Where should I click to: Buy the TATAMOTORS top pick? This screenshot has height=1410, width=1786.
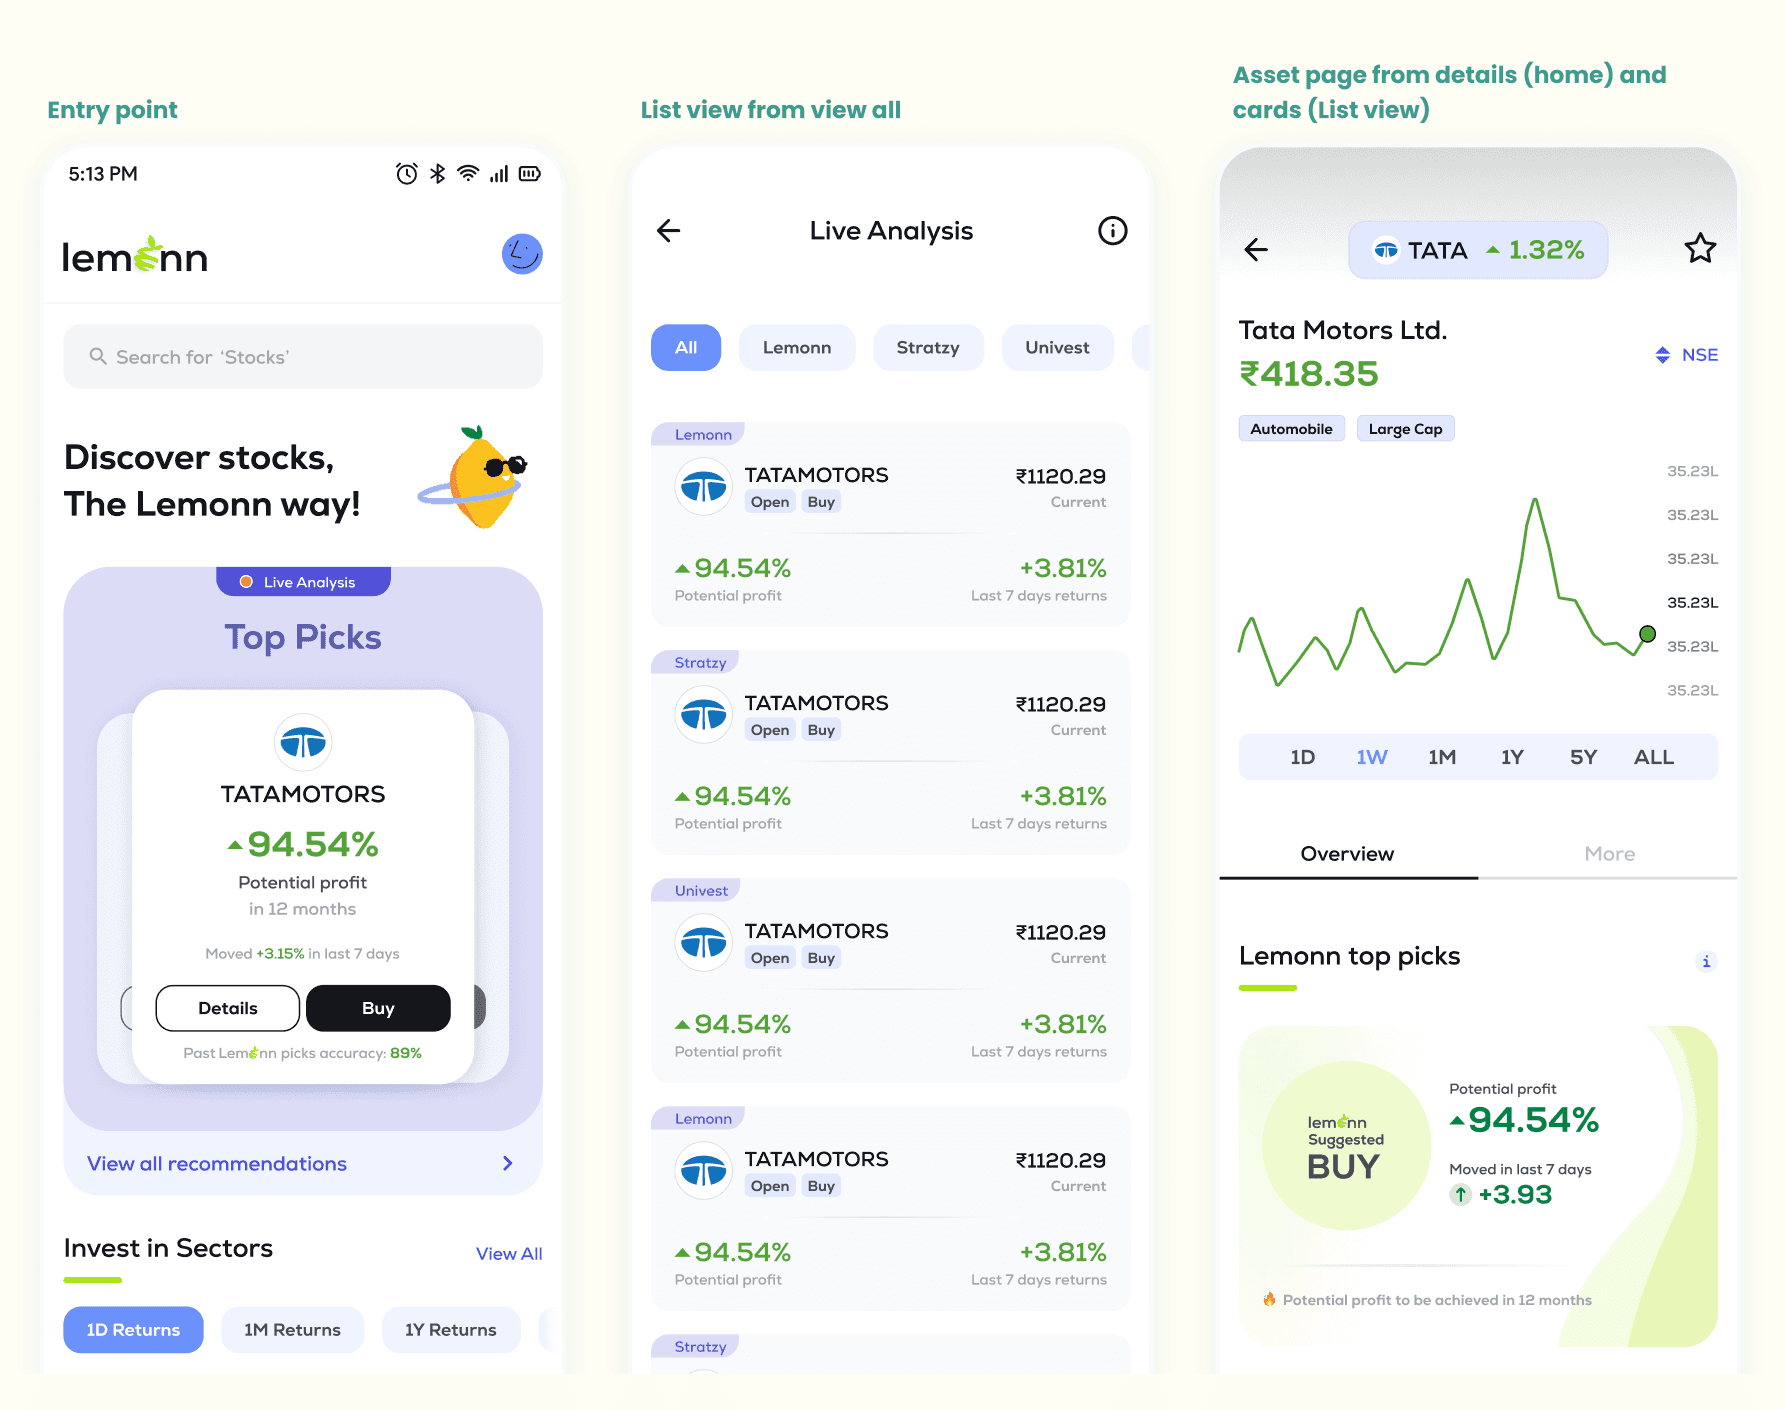point(378,1008)
